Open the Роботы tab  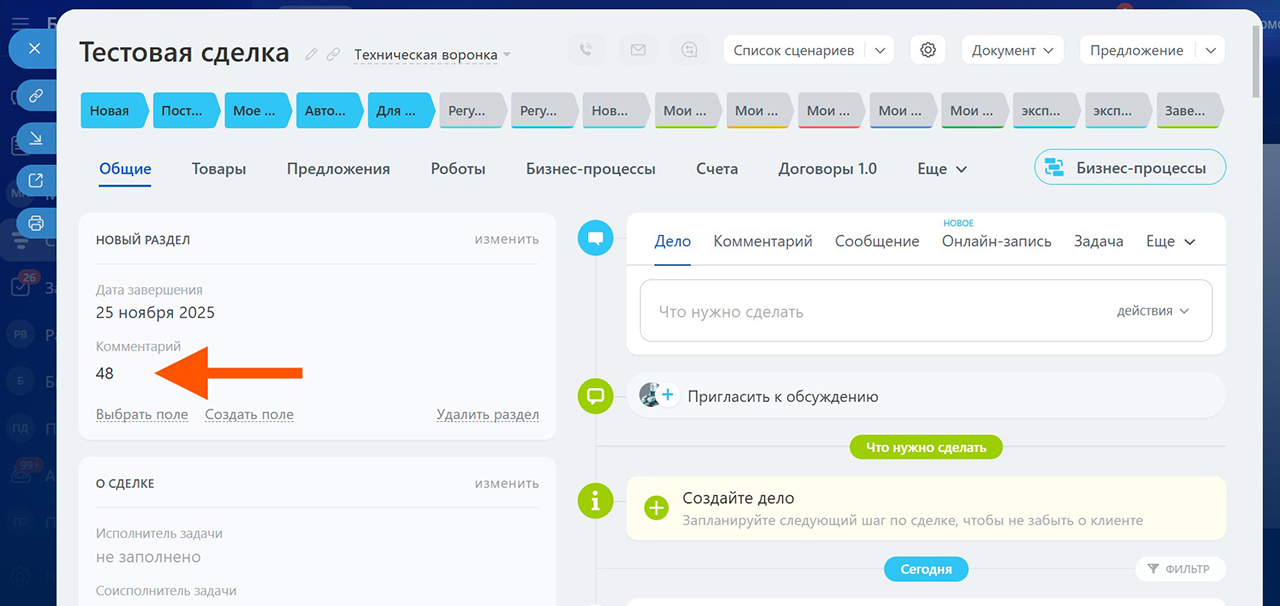click(458, 169)
